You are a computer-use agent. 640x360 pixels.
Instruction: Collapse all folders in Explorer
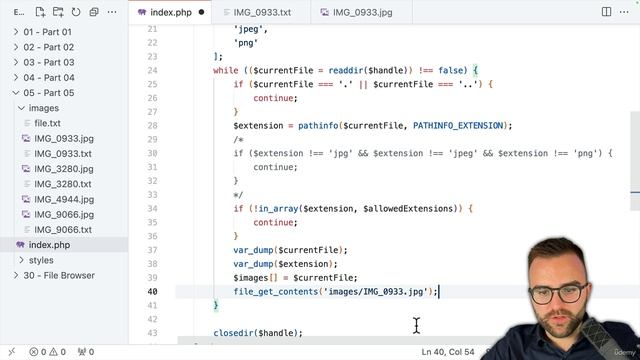94,12
